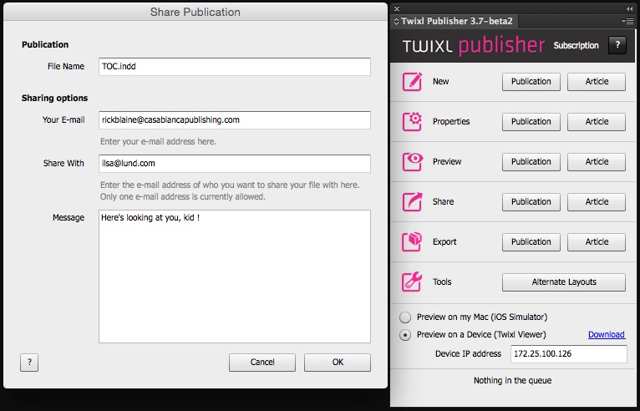The height and width of the screenshot is (411, 640).
Task: Cycle panel view via tab's up-down arrows
Action: click(396, 21)
